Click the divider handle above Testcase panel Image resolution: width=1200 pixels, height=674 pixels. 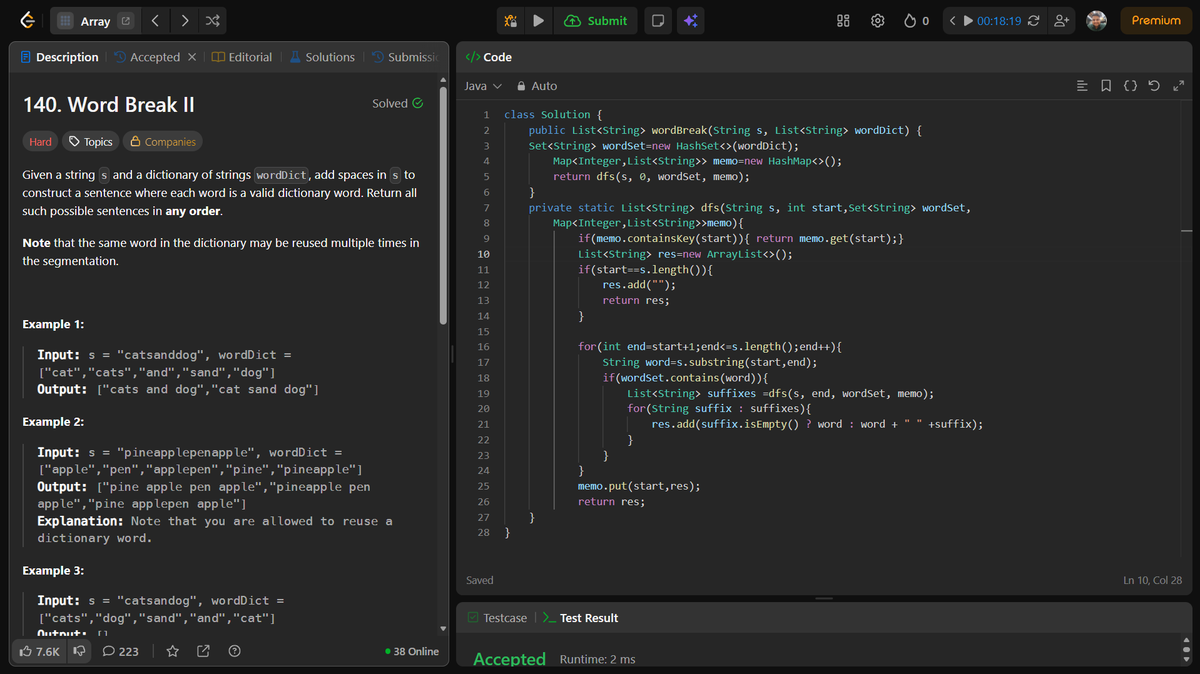[824, 598]
